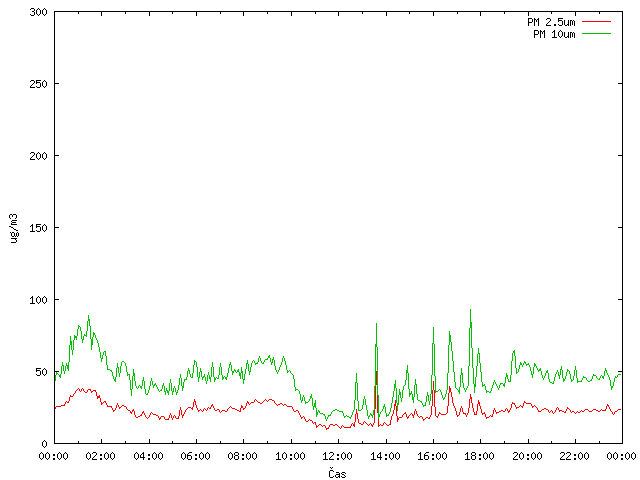Click the 250 y-axis value
Screen dimensions: 640x480
(x=38, y=84)
